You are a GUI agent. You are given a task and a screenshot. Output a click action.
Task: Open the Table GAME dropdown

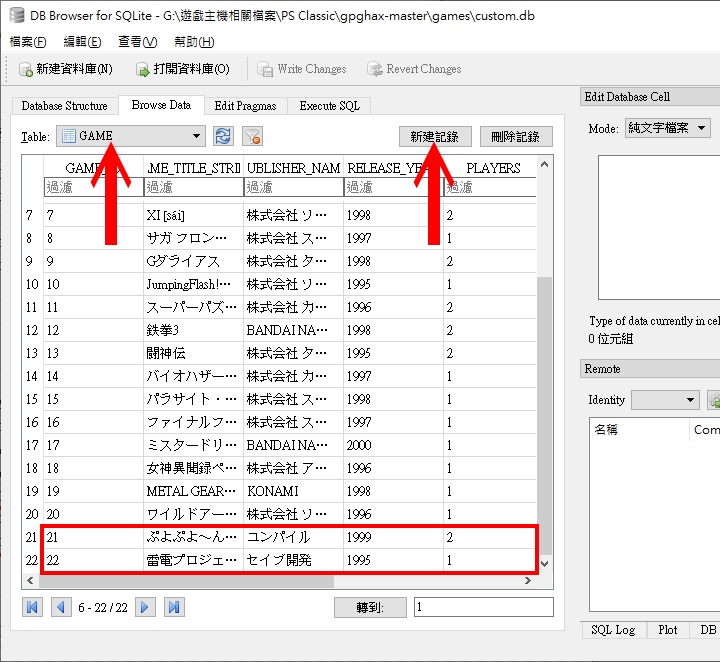point(131,136)
